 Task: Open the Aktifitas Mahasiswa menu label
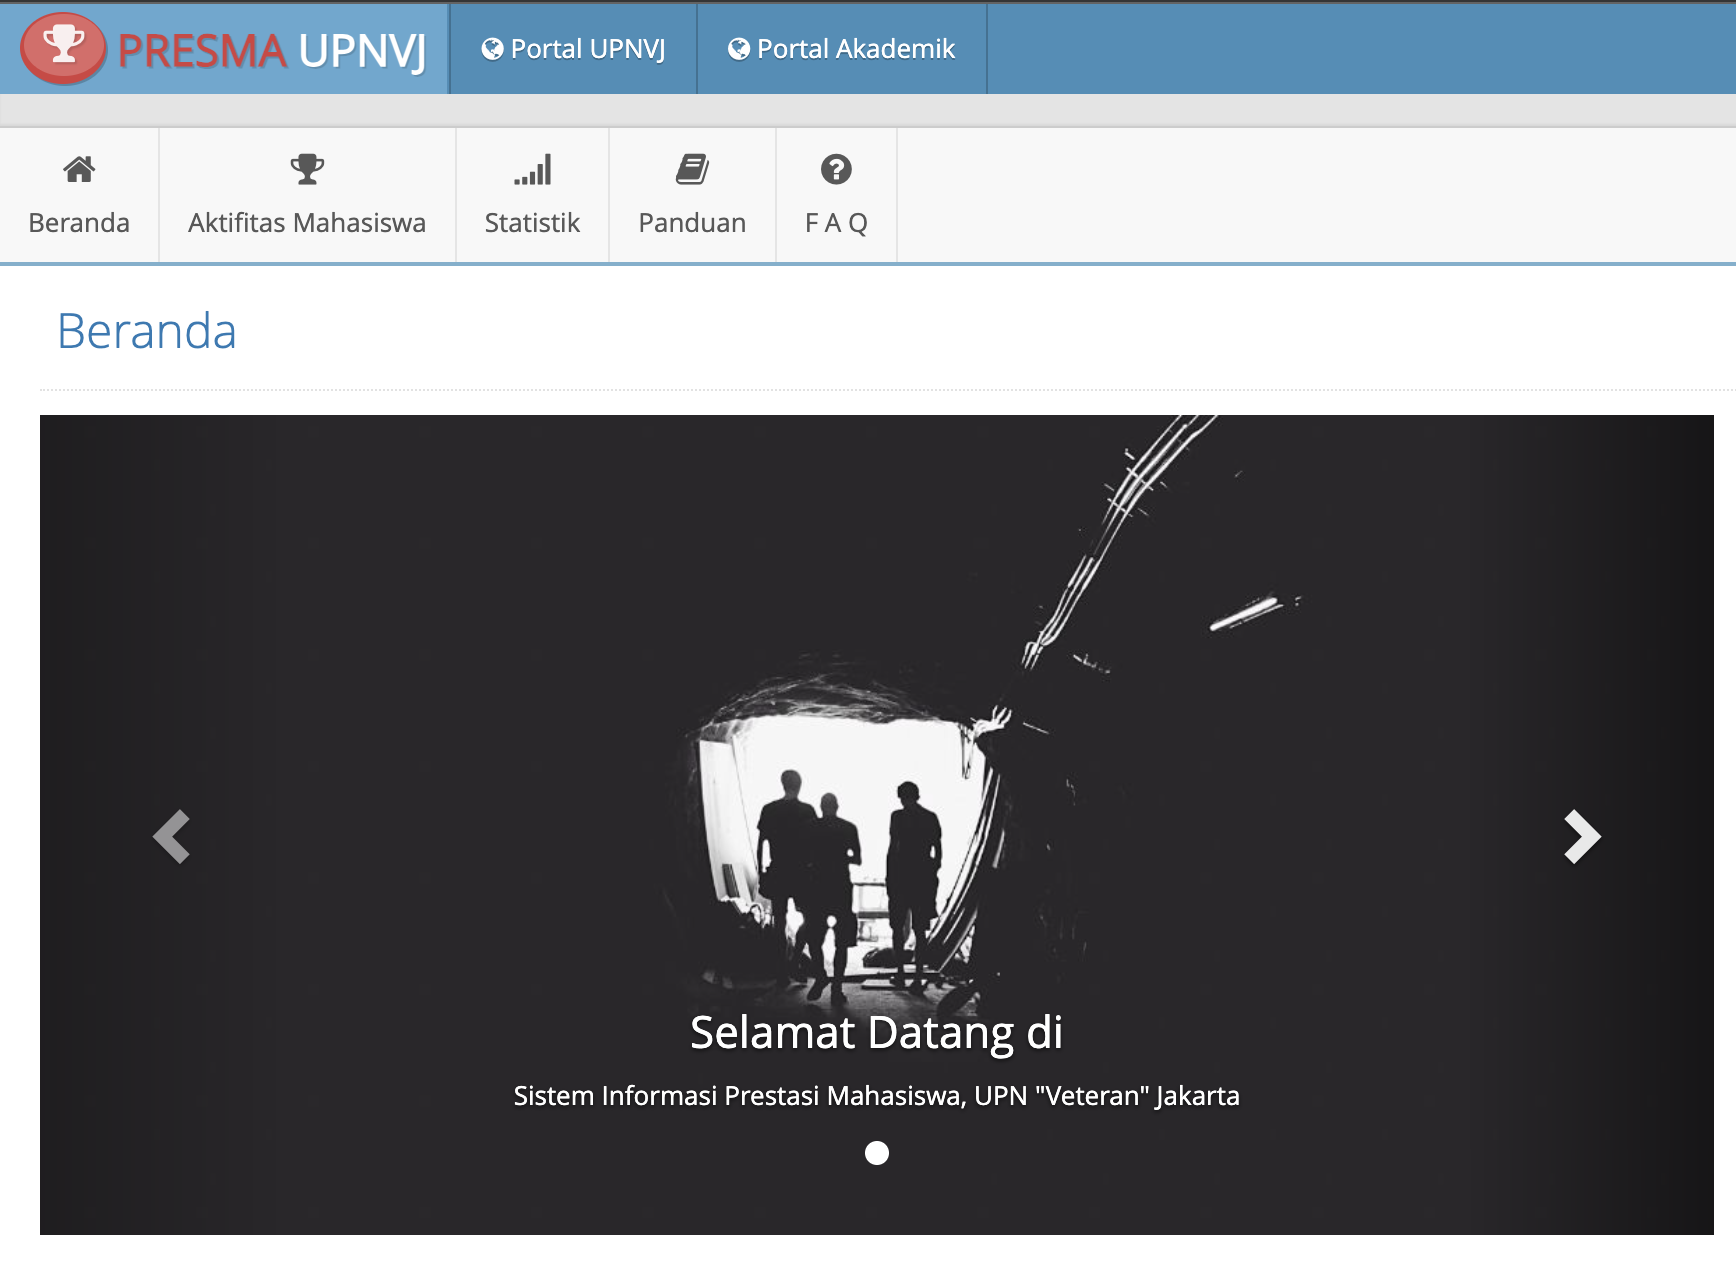coord(307,222)
